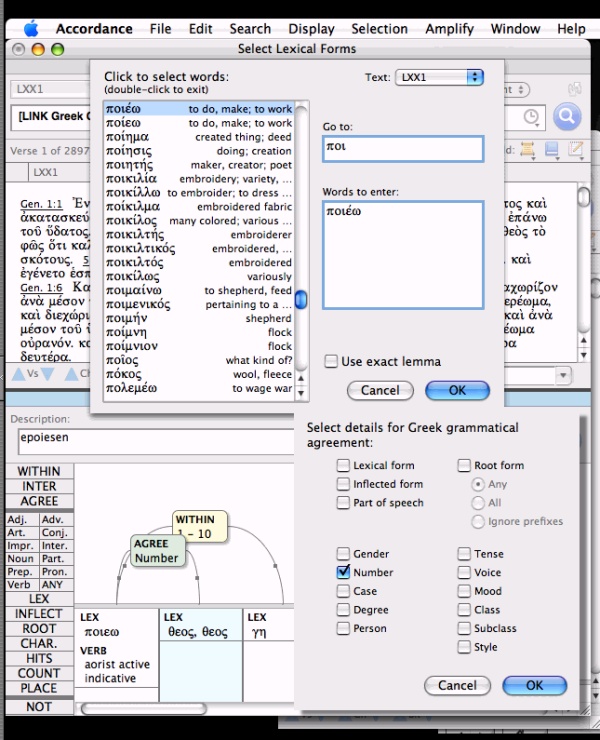Screen dimensions: 600x740
Task: Check the Degree agreement checkbox
Action: (x=343, y=610)
